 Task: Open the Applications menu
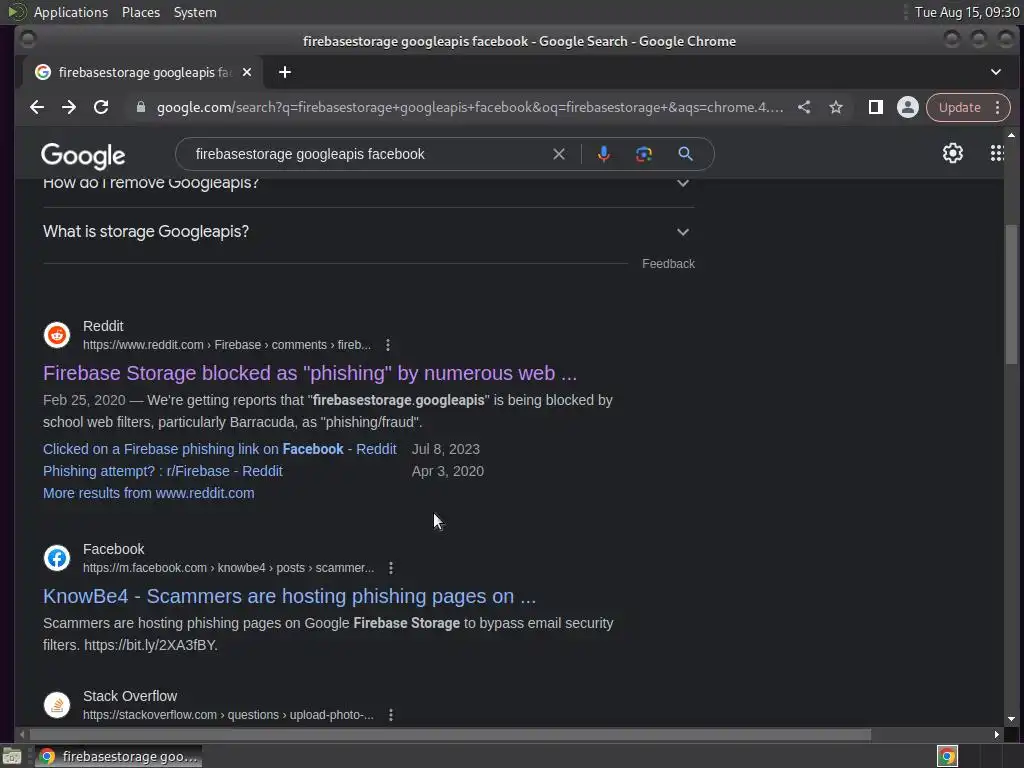coord(71,12)
